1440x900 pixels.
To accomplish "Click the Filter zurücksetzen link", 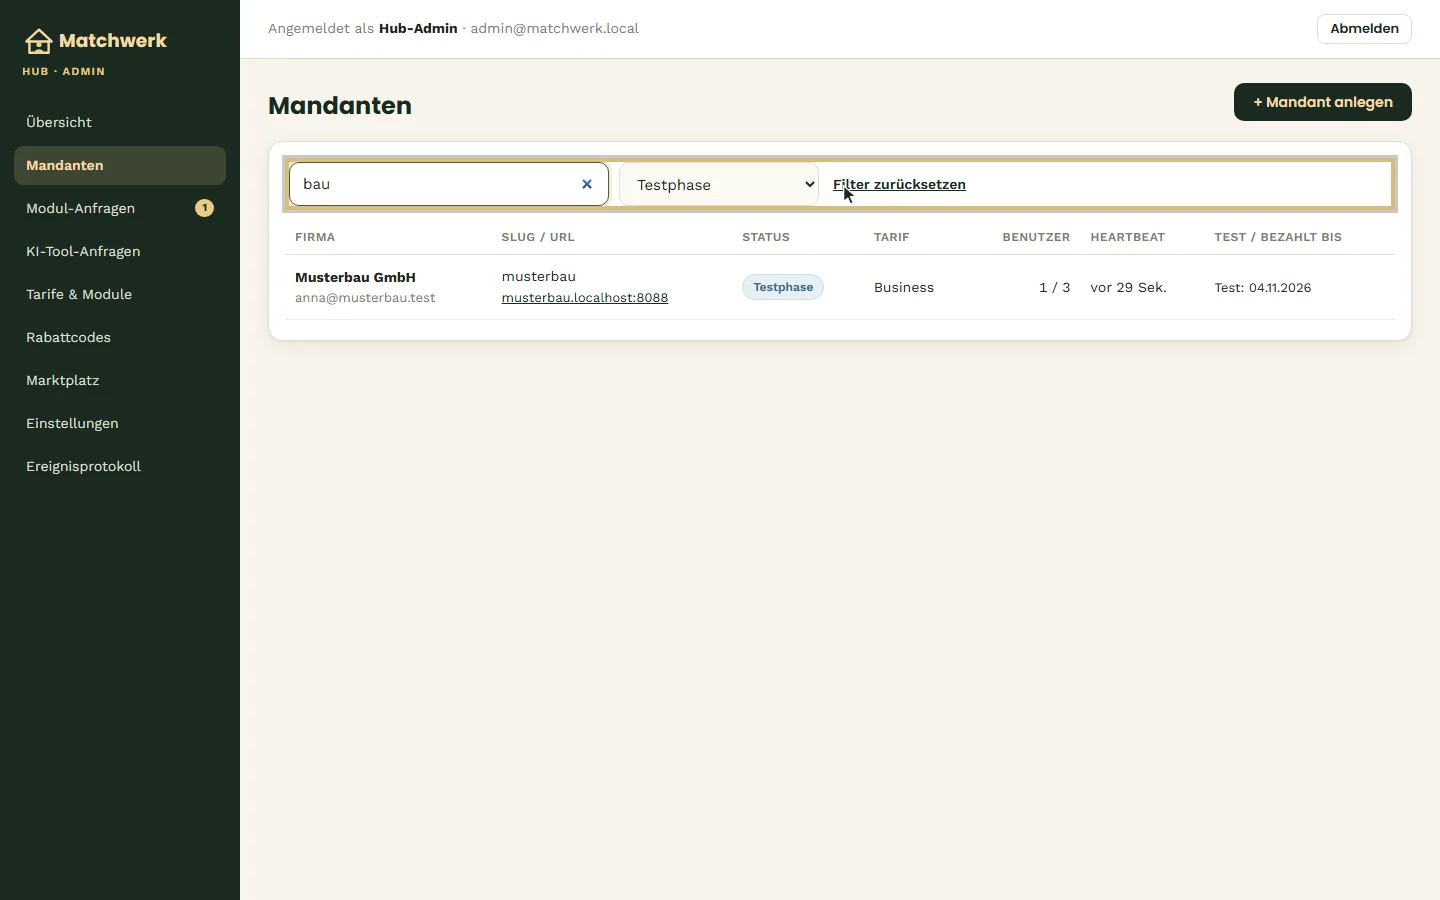I will pos(899,185).
